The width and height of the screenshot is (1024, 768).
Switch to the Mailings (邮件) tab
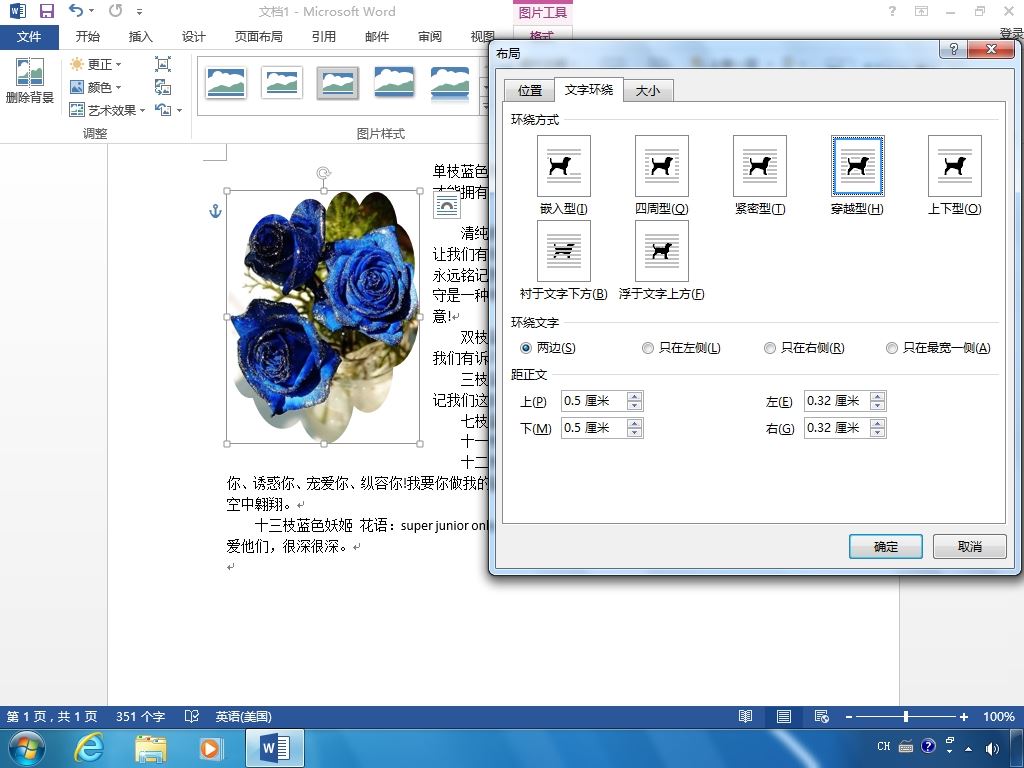point(377,37)
